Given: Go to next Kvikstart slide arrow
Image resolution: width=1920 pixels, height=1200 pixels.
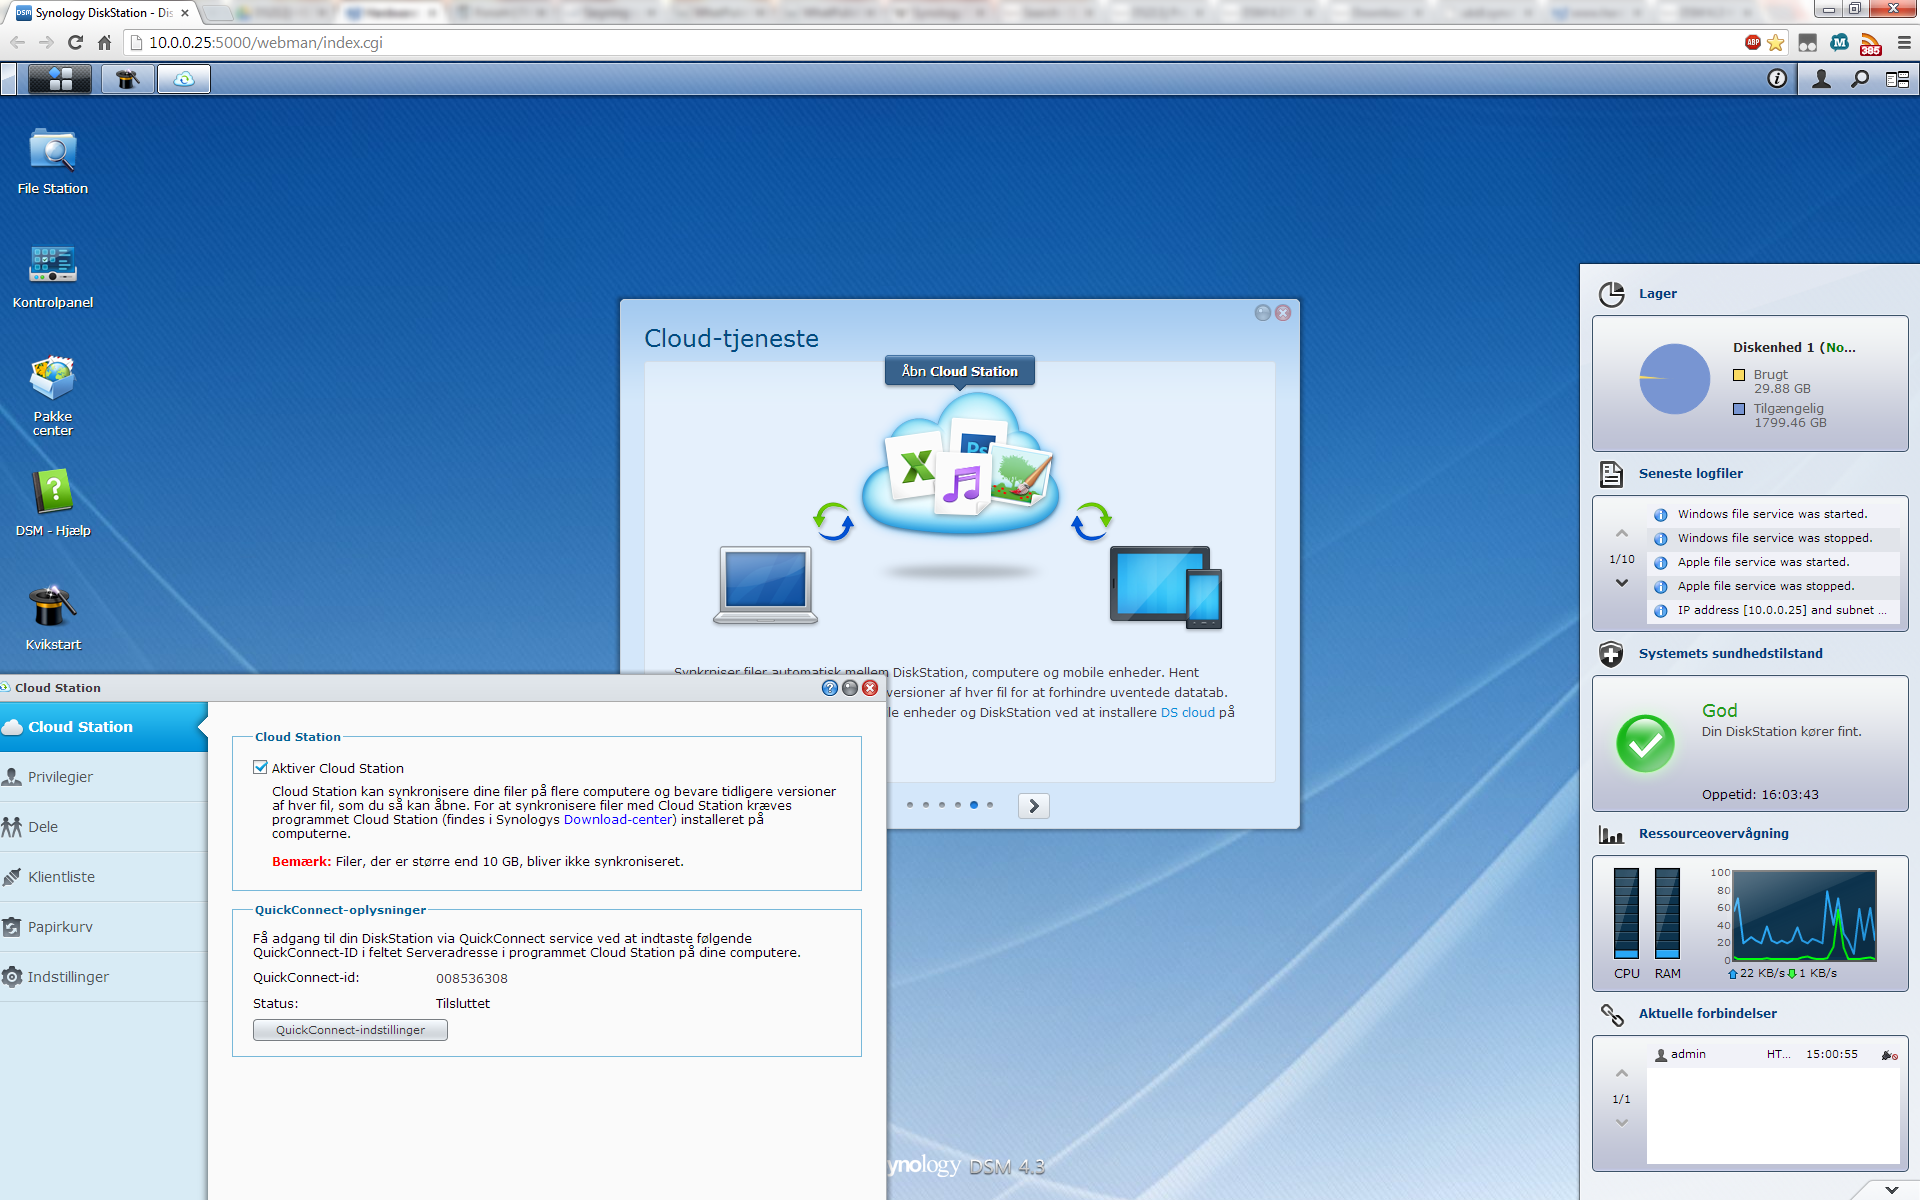Looking at the screenshot, I should [1034, 805].
